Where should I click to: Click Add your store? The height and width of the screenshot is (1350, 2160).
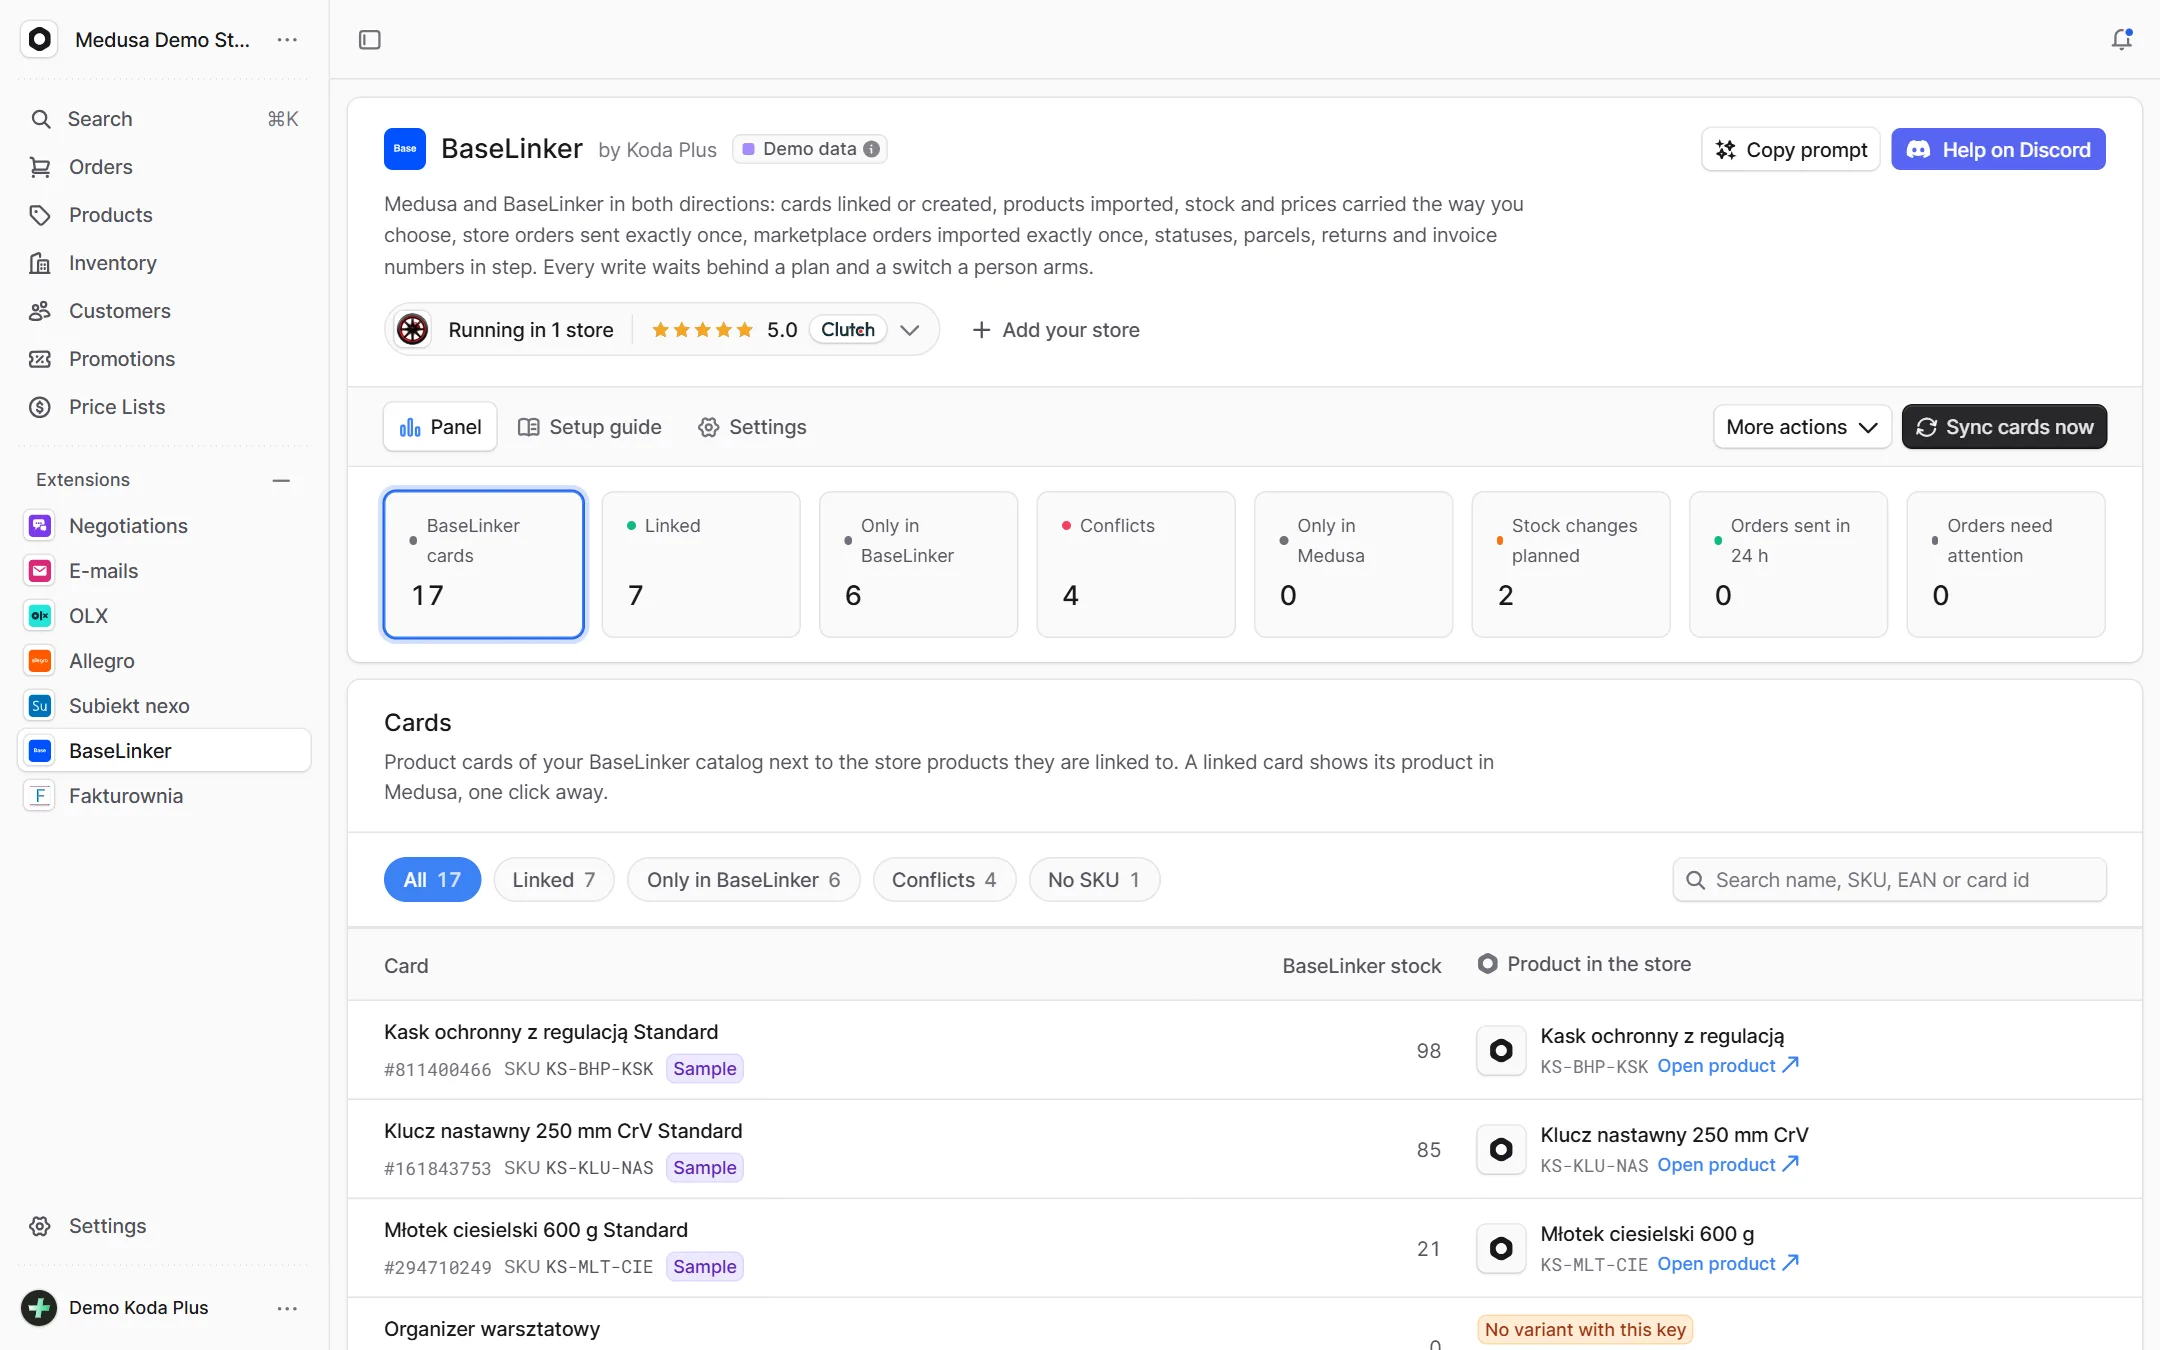click(x=1056, y=330)
